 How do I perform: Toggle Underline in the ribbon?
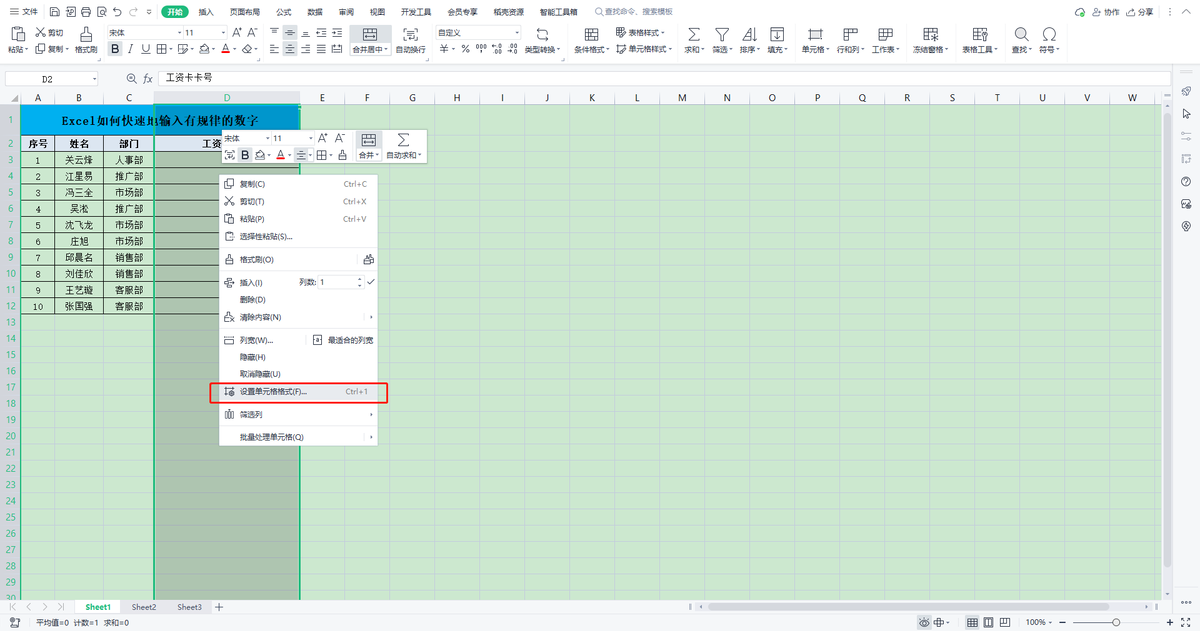click(x=146, y=49)
